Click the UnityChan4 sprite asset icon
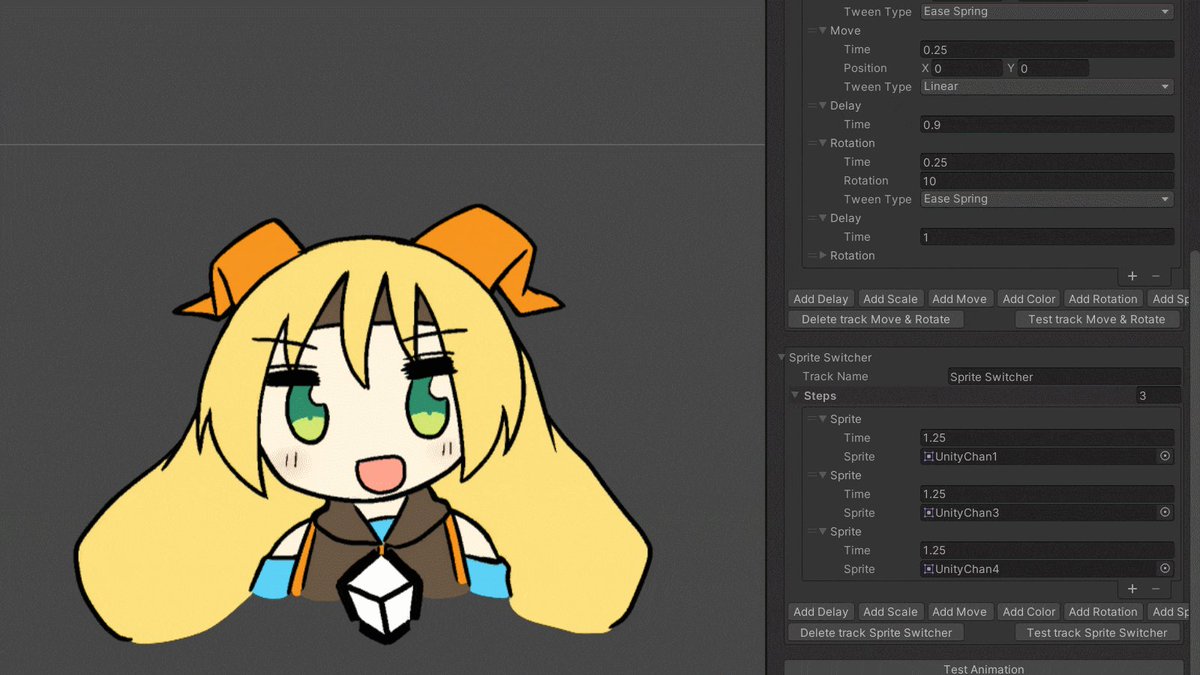 [x=929, y=568]
